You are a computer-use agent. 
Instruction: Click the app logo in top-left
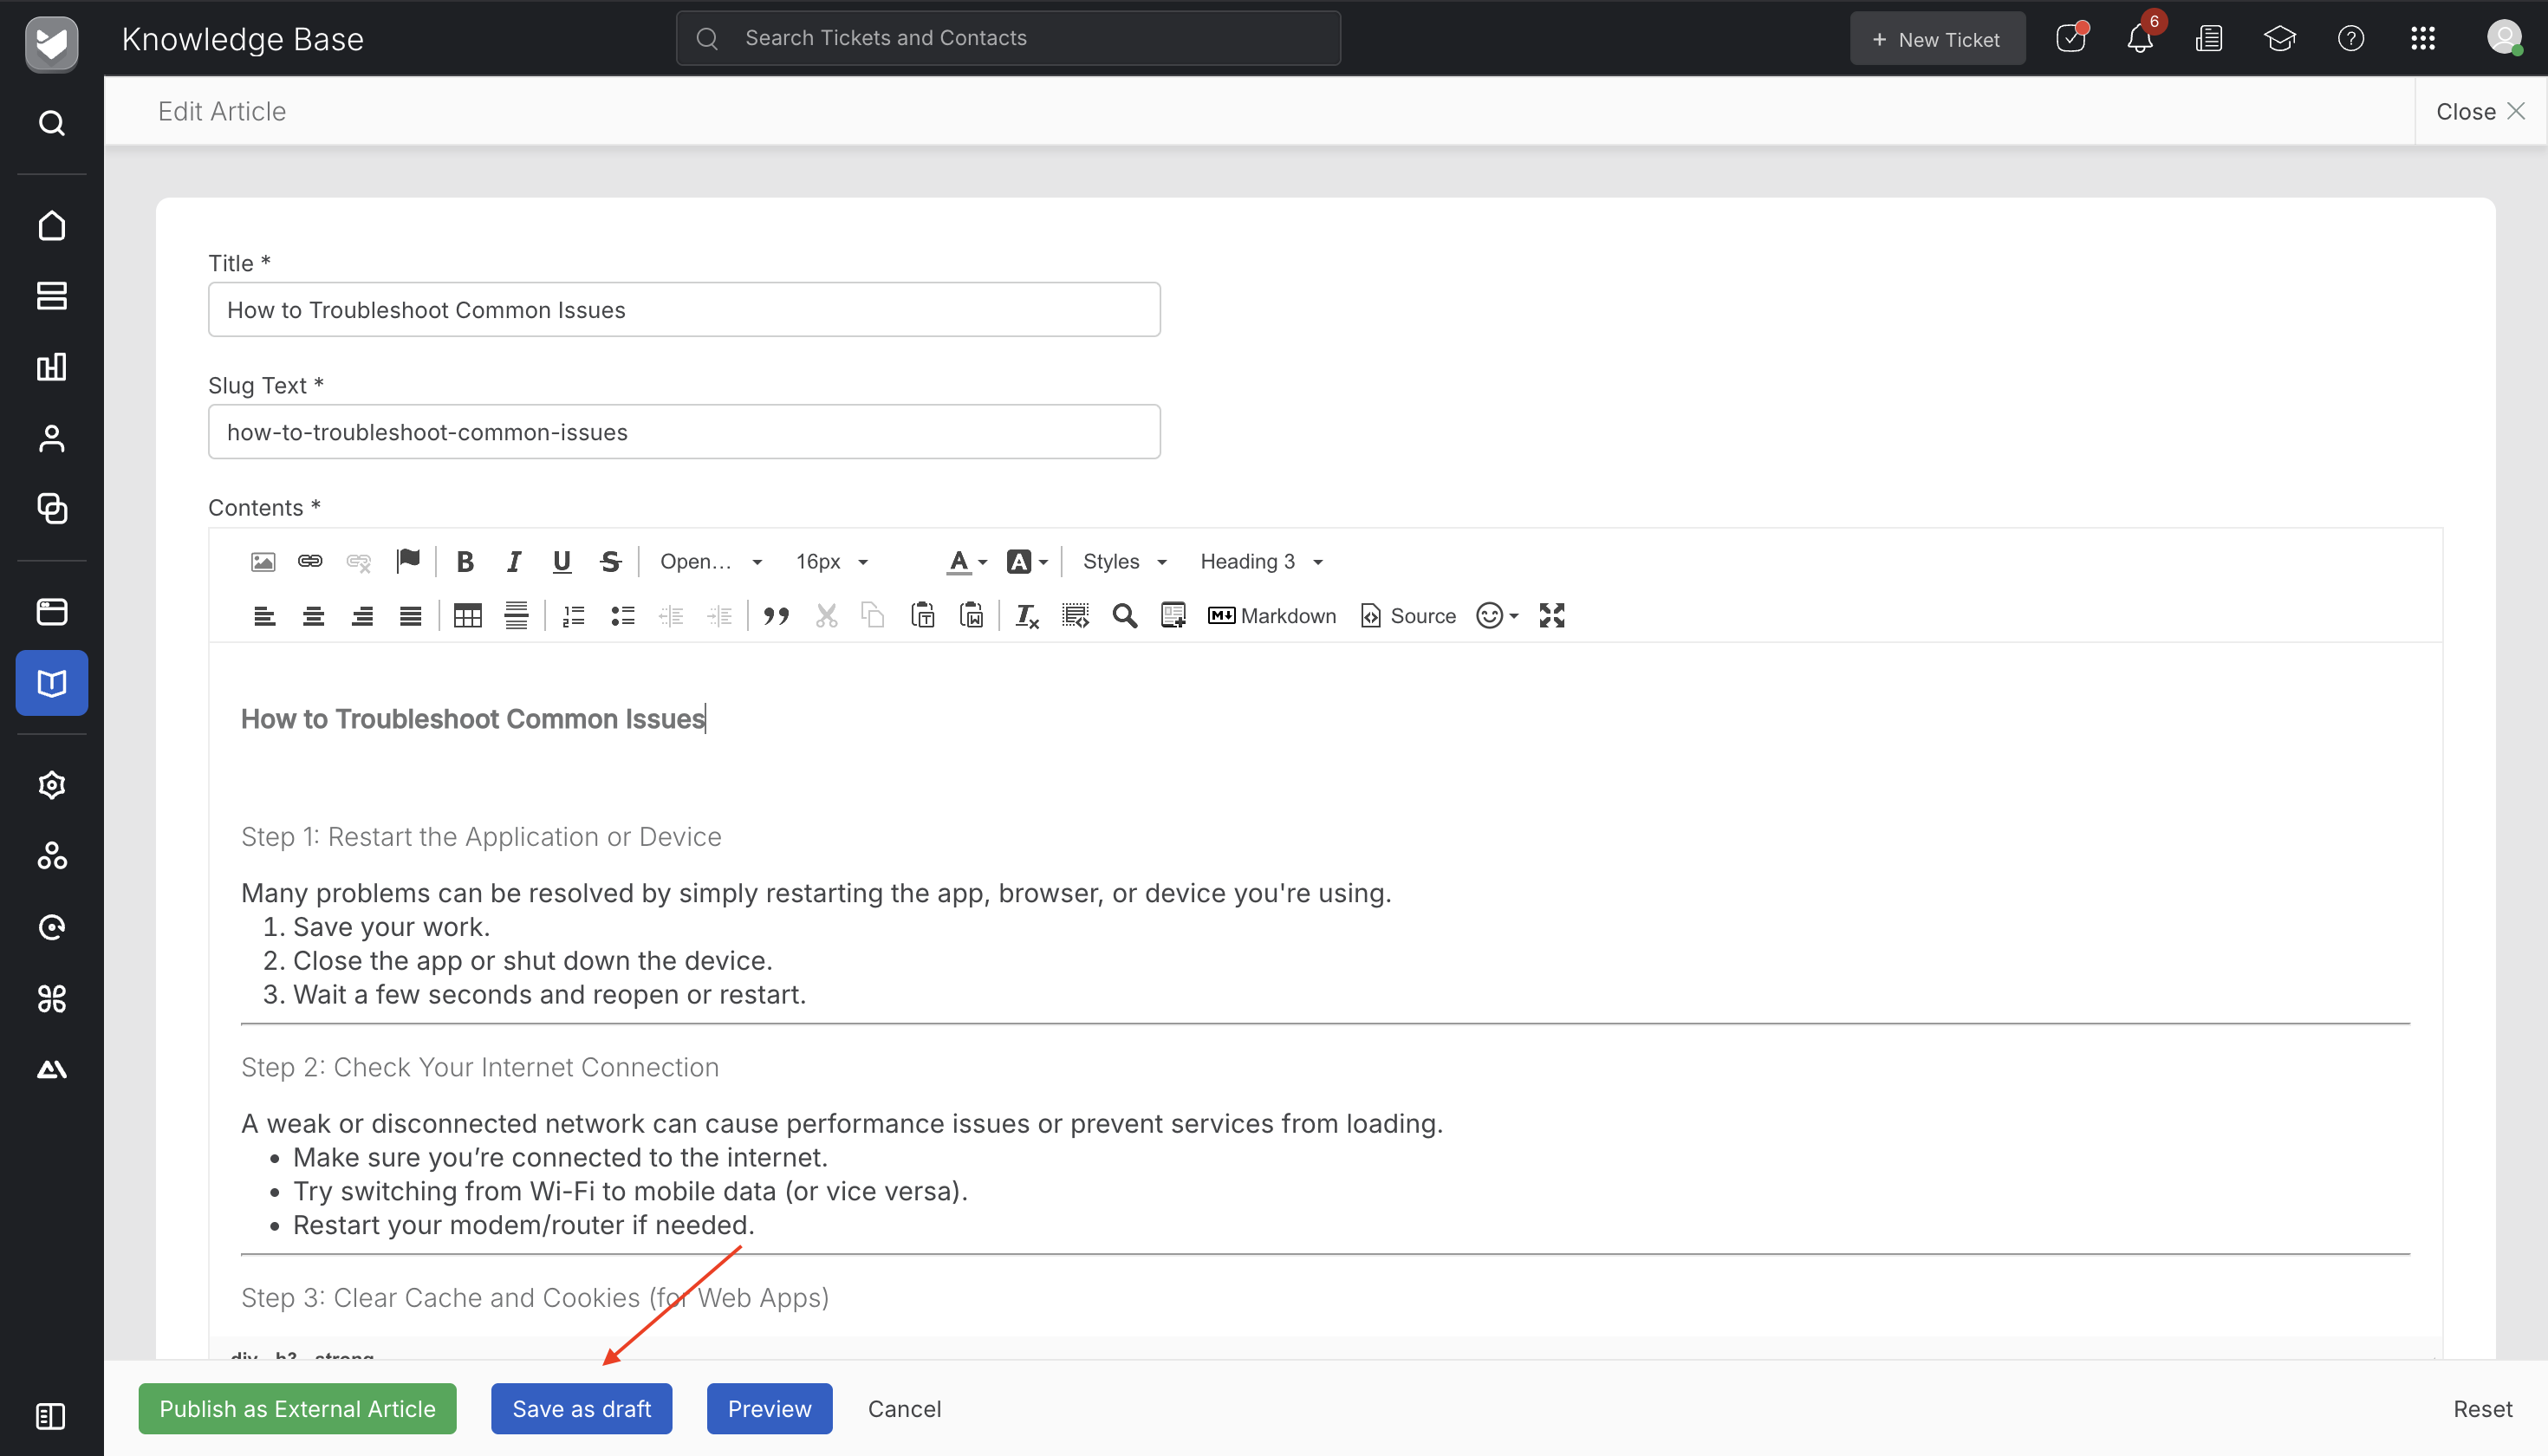[x=51, y=43]
